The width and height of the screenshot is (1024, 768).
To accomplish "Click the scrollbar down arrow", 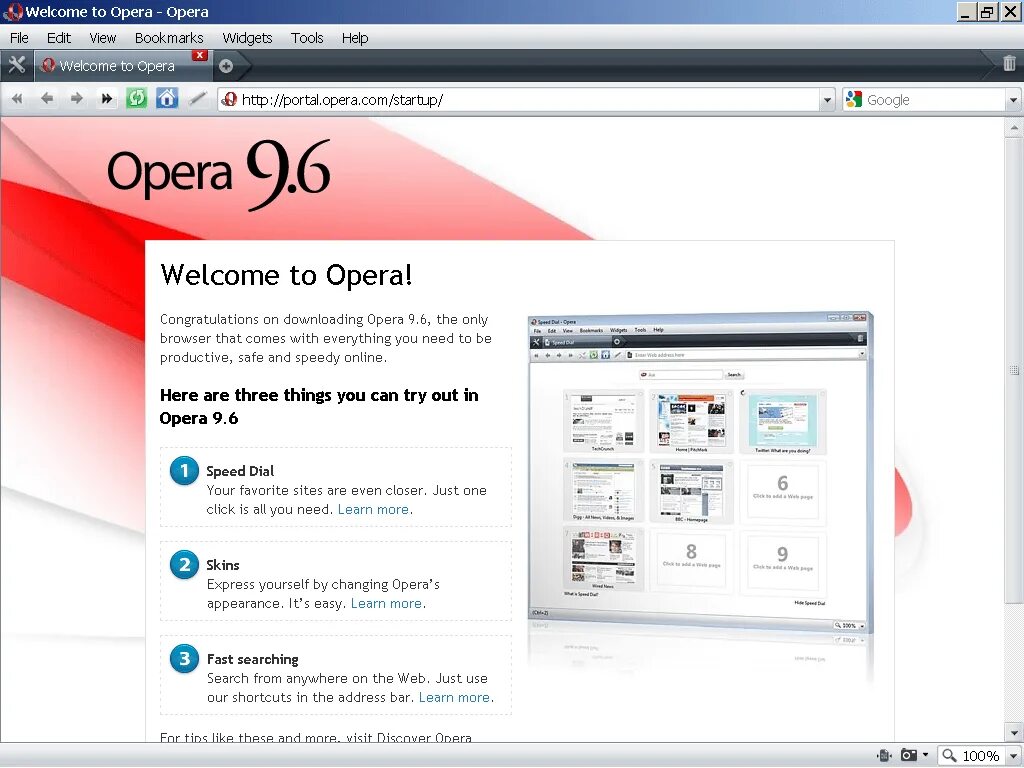I will (1014, 731).
